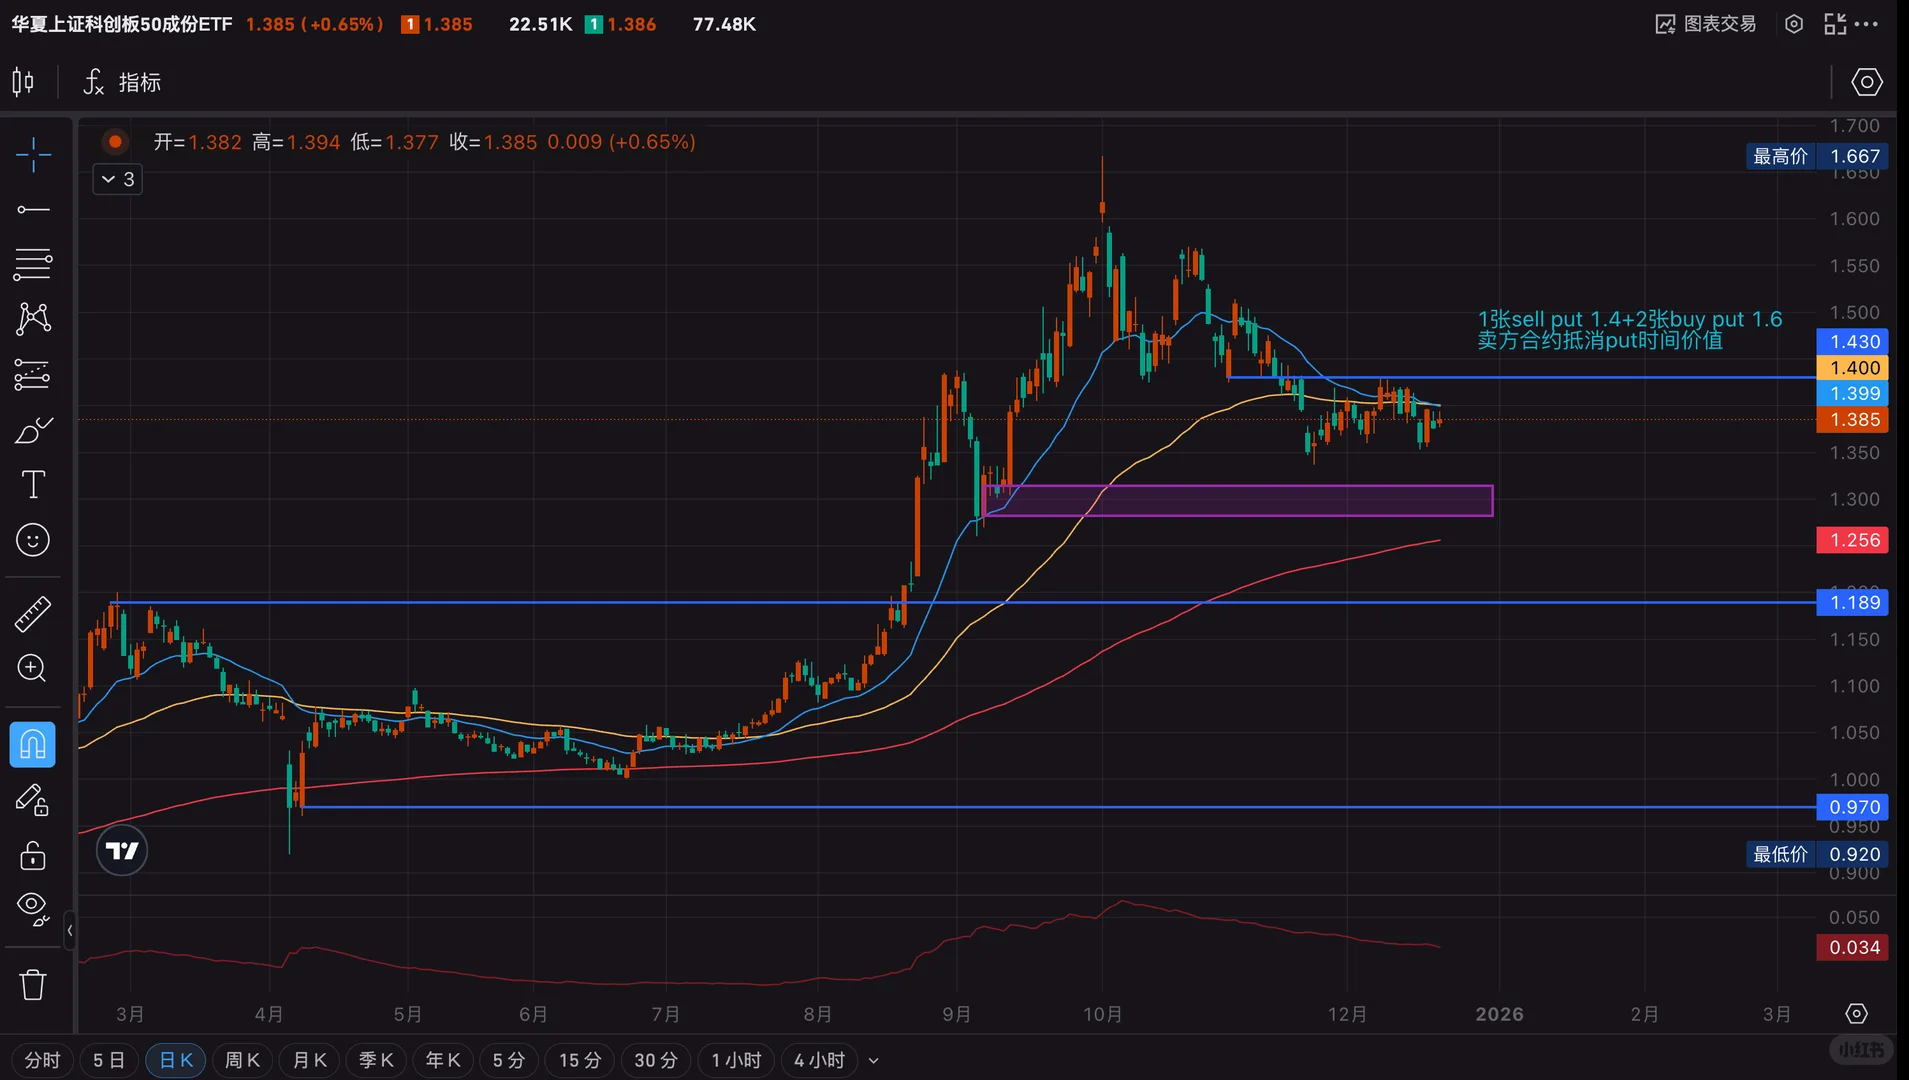Switch to the 1小时 timeframe tab
This screenshot has height=1080, width=1909.
[735, 1060]
